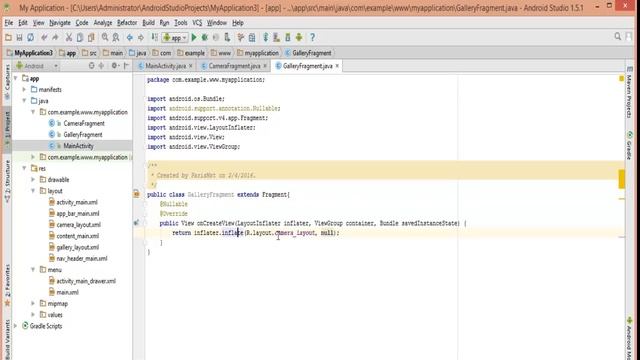Collapse the java folder node
The height and width of the screenshot is (360, 640).
tap(24, 100)
